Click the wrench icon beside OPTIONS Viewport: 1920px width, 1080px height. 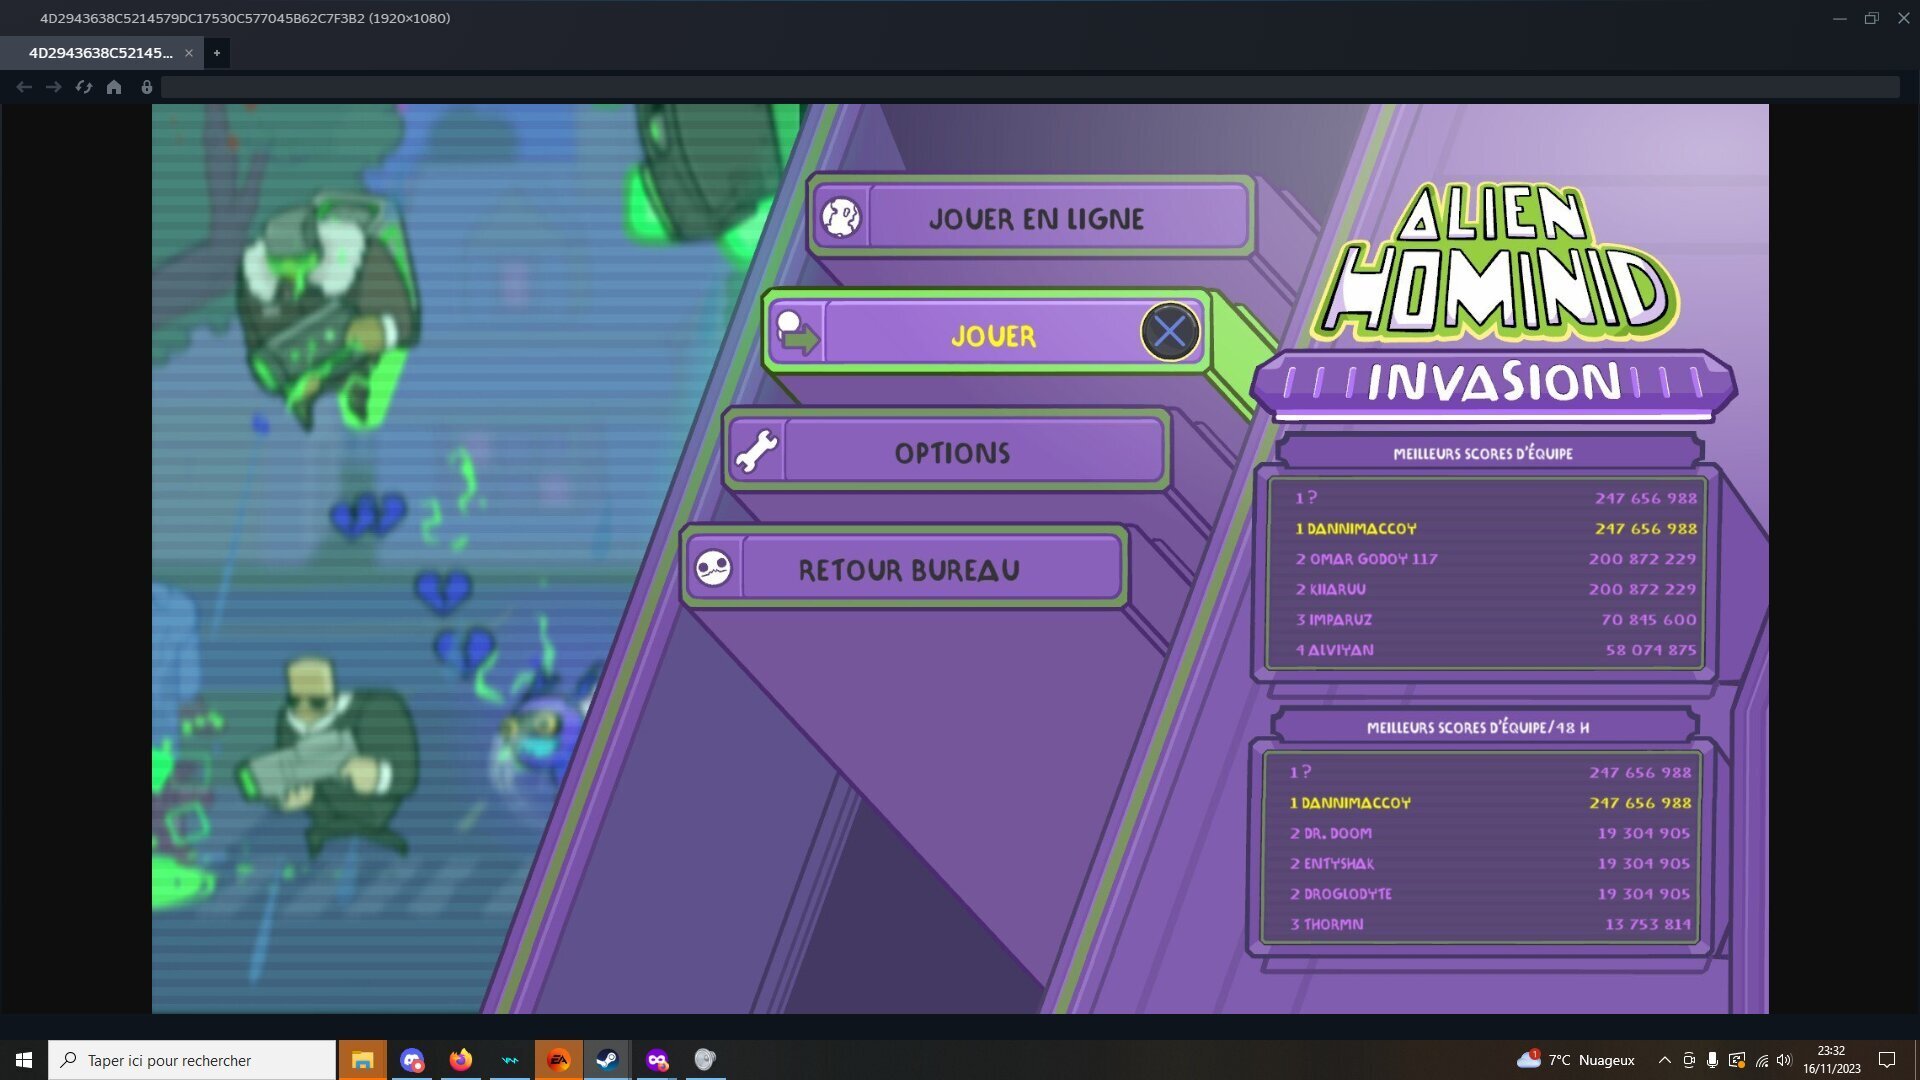point(757,451)
